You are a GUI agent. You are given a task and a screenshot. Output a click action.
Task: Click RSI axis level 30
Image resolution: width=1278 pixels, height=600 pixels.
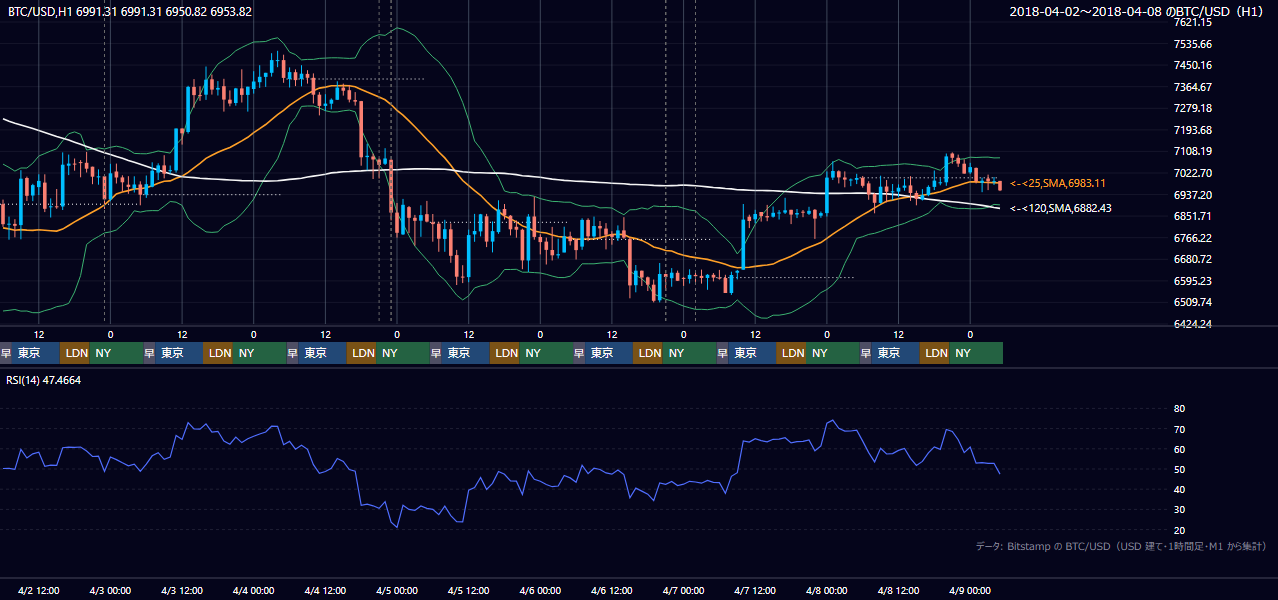1179,509
